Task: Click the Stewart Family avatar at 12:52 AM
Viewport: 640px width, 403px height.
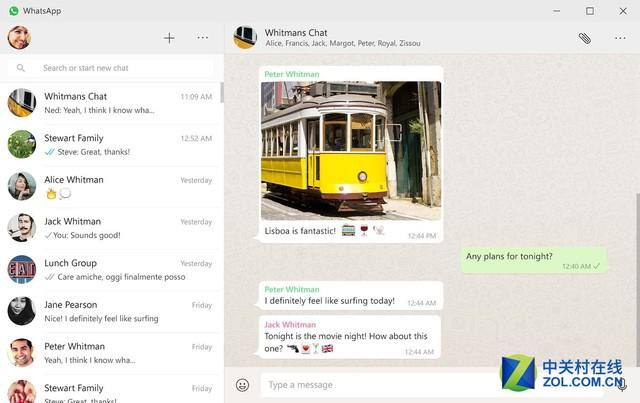Action: click(x=22, y=145)
